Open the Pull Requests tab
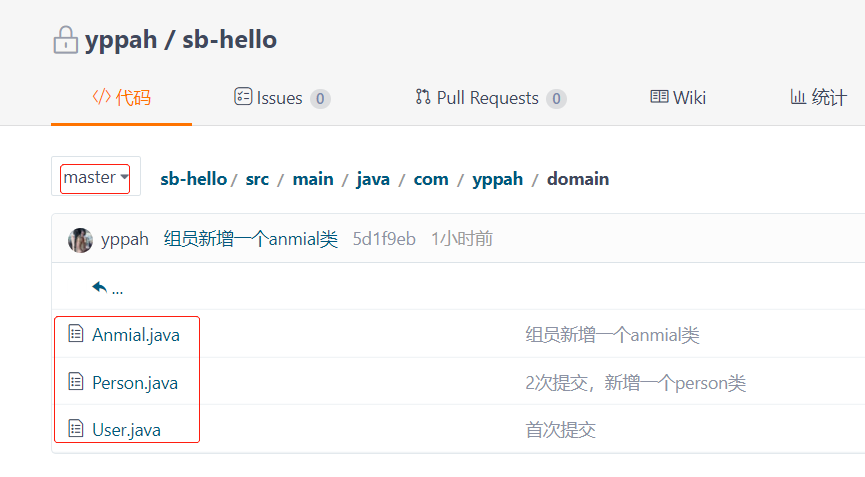Viewport: 865px width, 477px height. pyautogui.click(x=490, y=97)
